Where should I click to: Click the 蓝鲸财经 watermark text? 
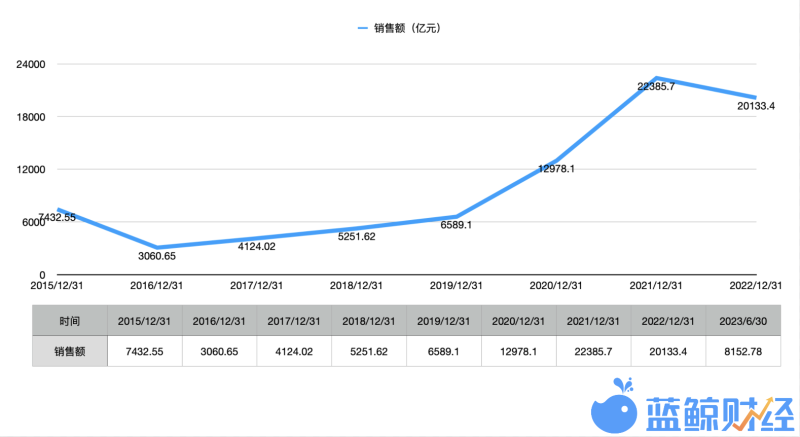point(714,412)
